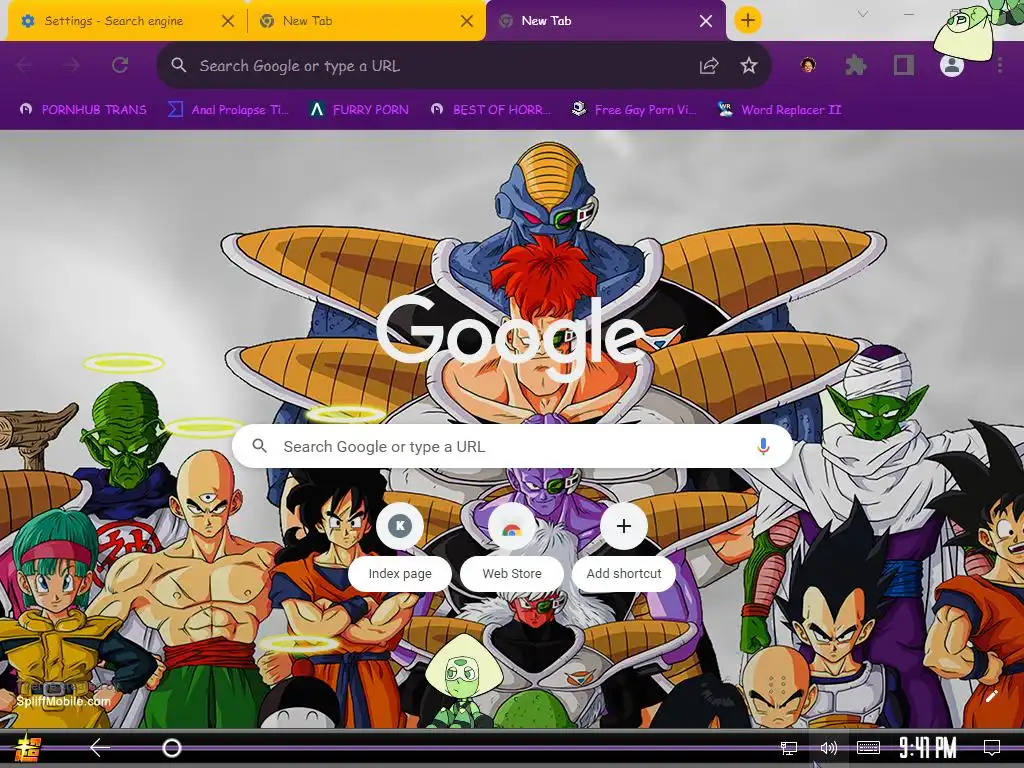Go forward with the toolbar forward arrow
1024x768 pixels.
72,65
